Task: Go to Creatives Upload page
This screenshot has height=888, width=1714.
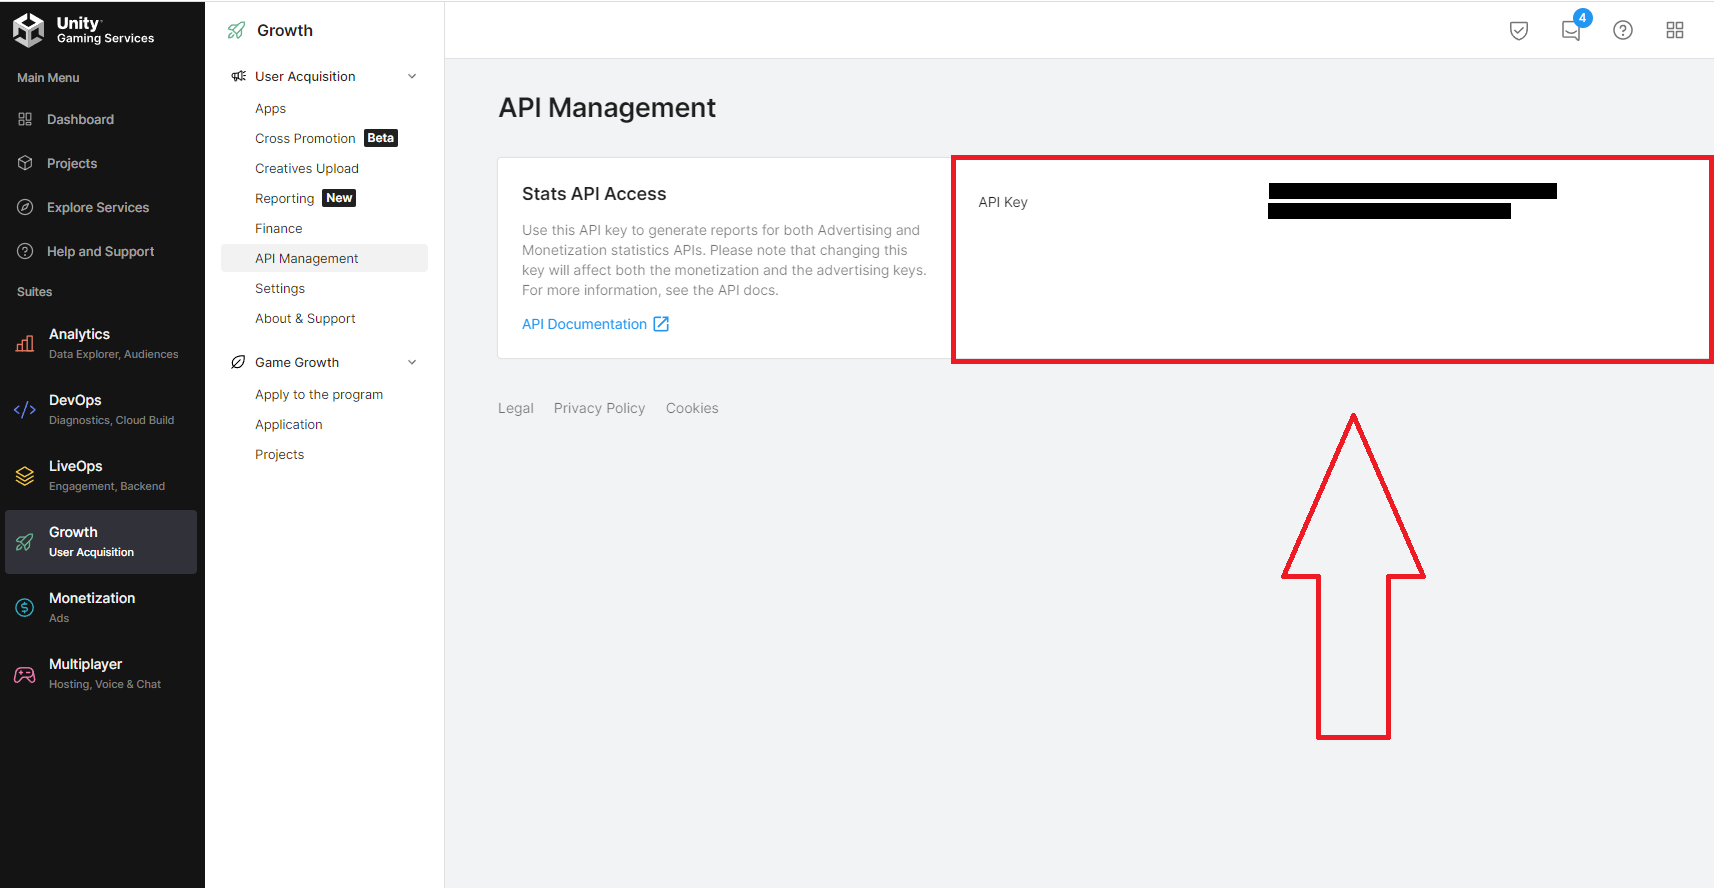Action: [306, 169]
